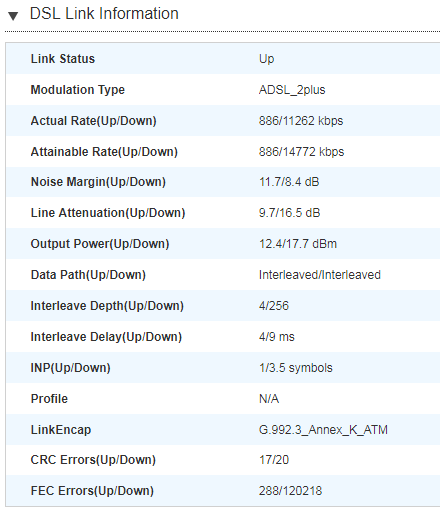Click the Modulation Type label
Screen dimensions: 440x517
[78, 90]
